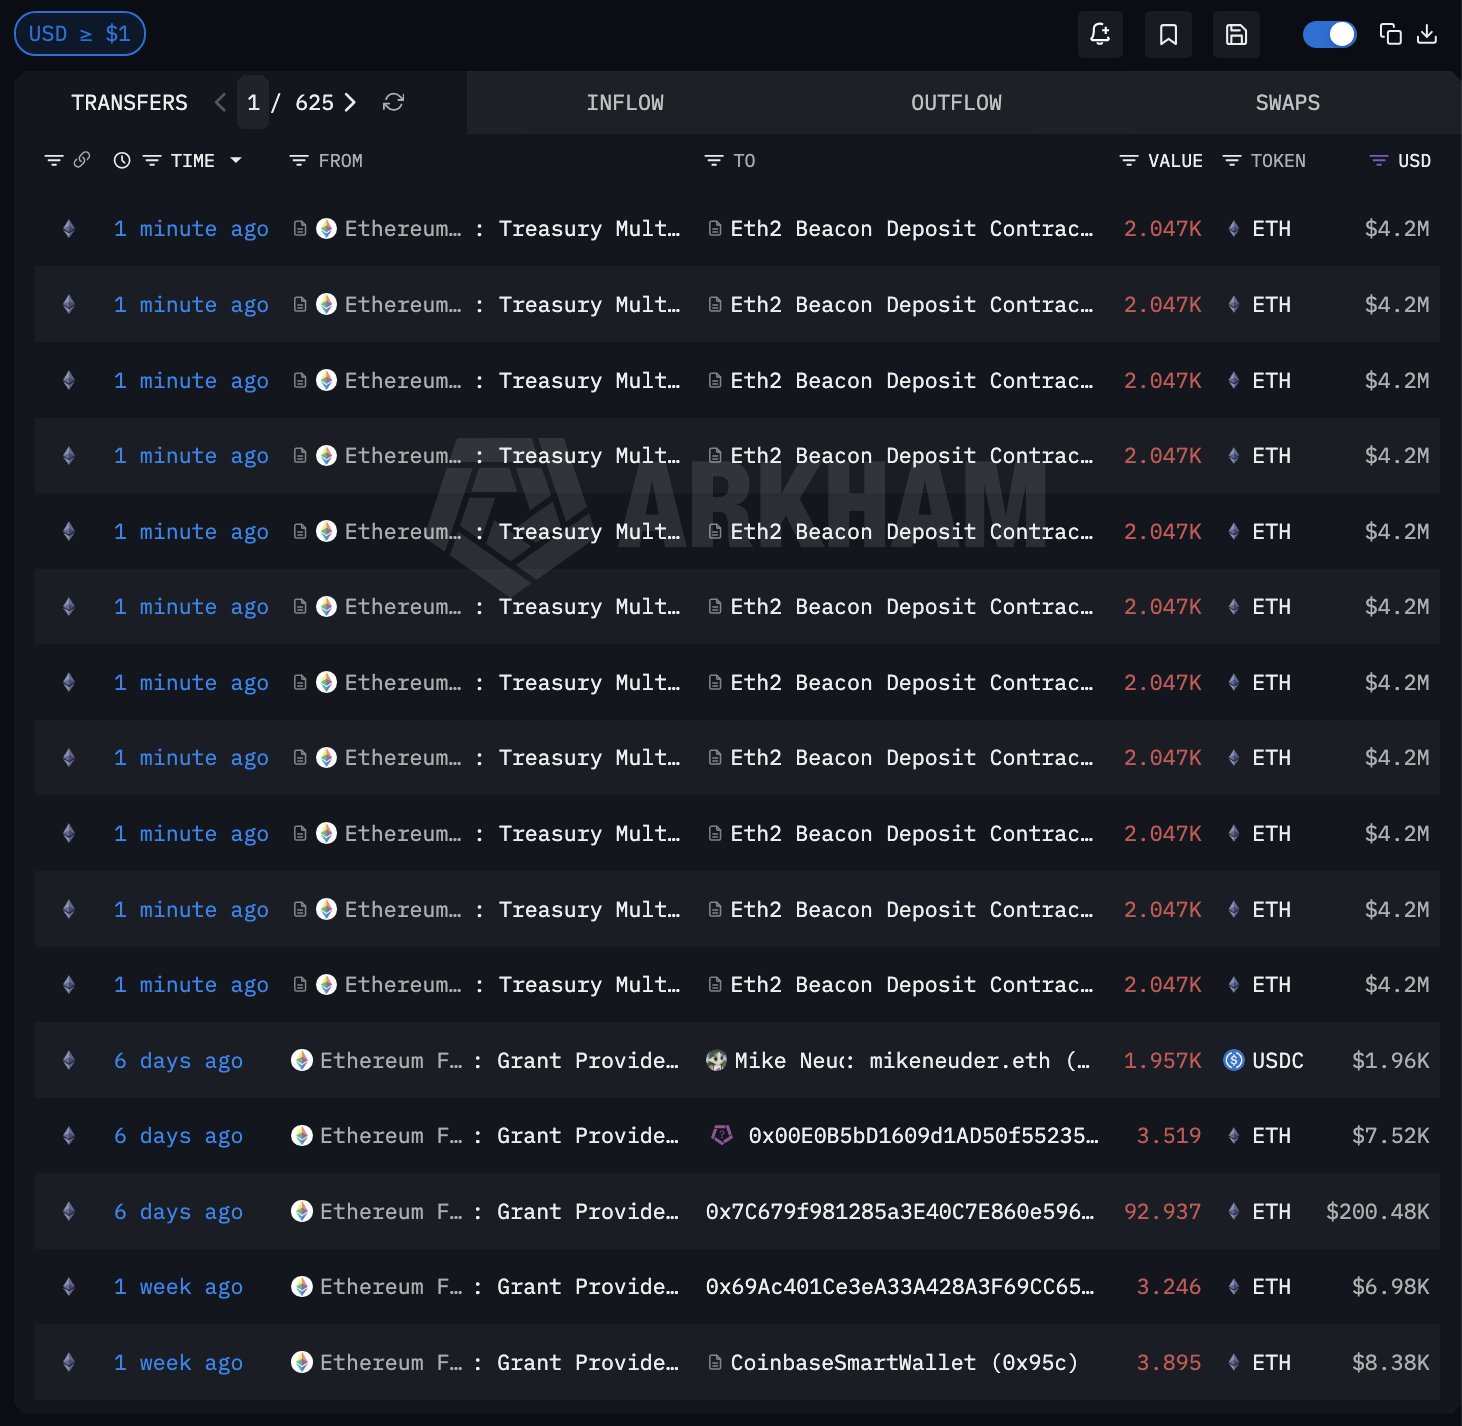Go to next page with right chevron

tap(350, 102)
